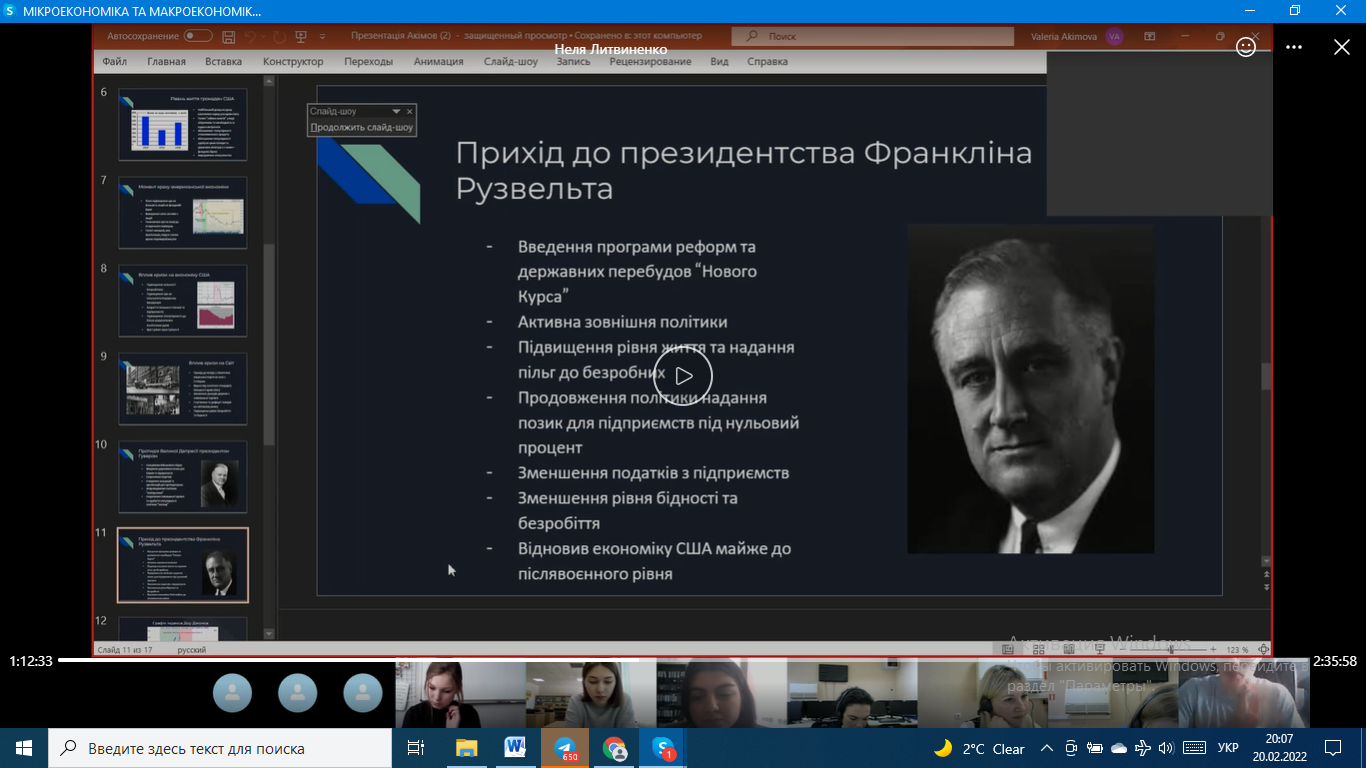Click the ribbon display options icon

click(x=1150, y=36)
